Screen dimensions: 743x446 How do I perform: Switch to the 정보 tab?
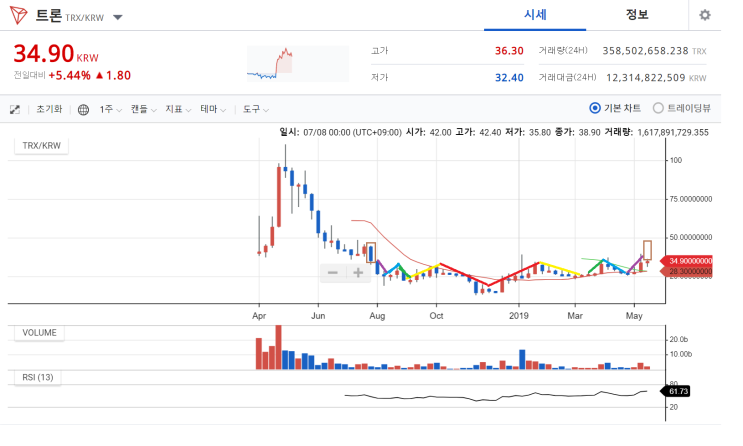[636, 15]
